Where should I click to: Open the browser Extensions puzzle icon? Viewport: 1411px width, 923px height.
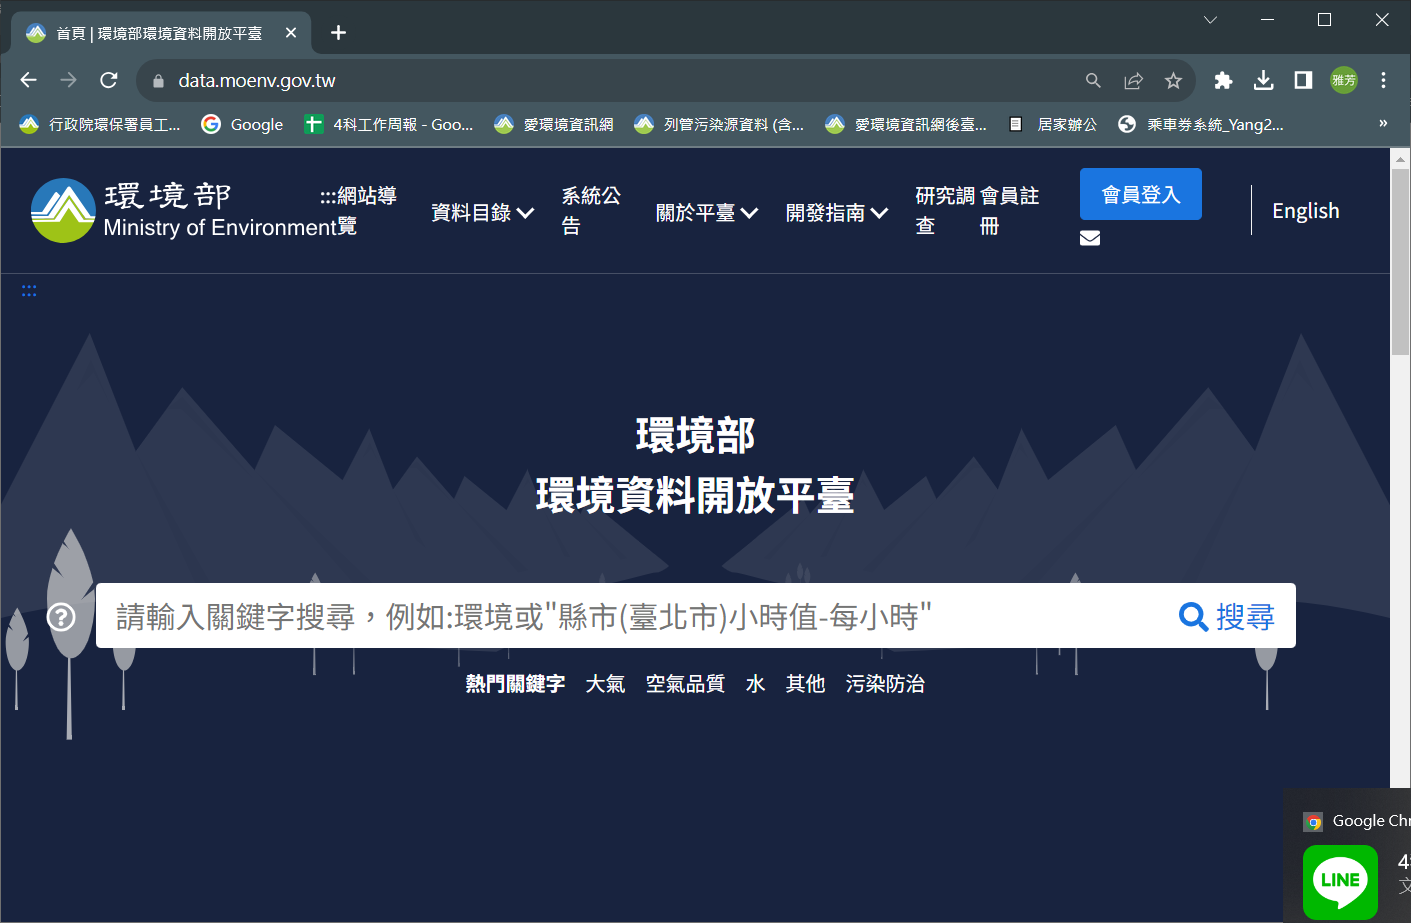[1223, 79]
